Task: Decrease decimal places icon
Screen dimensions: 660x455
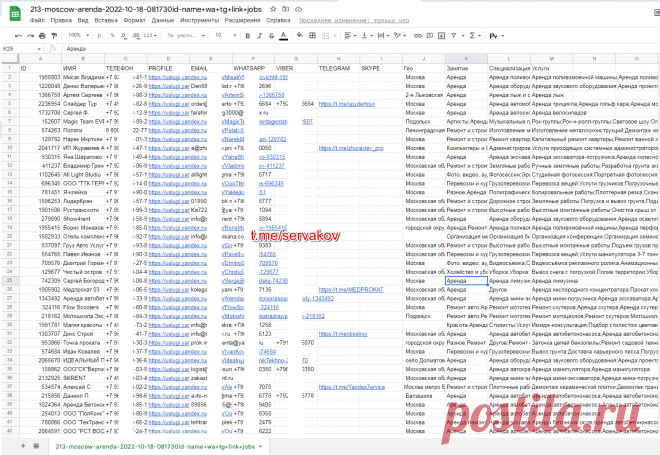Action: click(124, 36)
